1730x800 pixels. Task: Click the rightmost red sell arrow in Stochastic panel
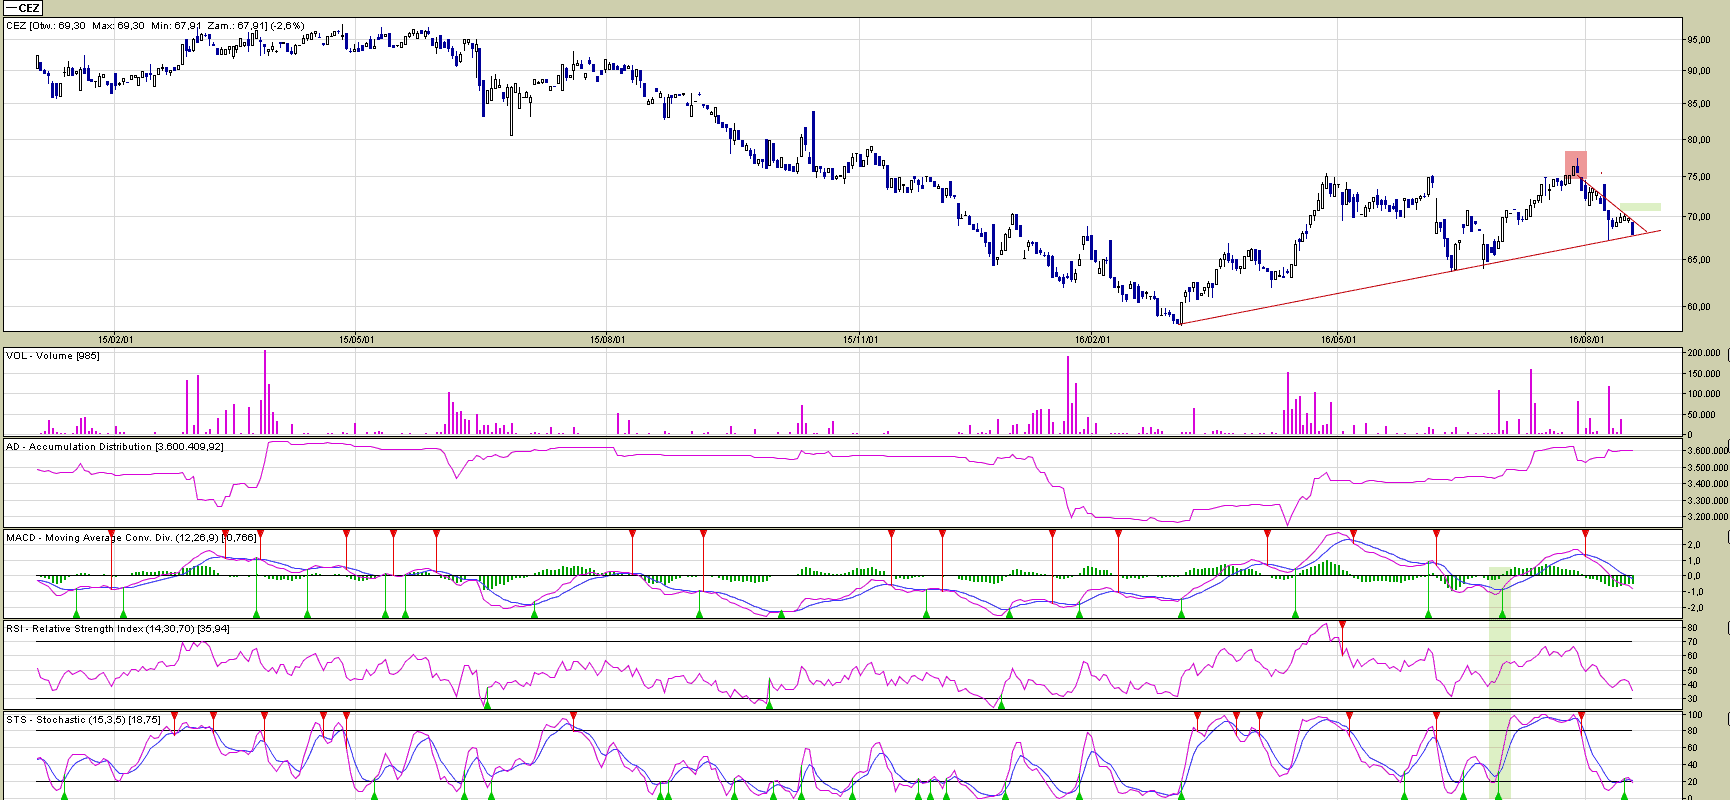tap(1581, 716)
